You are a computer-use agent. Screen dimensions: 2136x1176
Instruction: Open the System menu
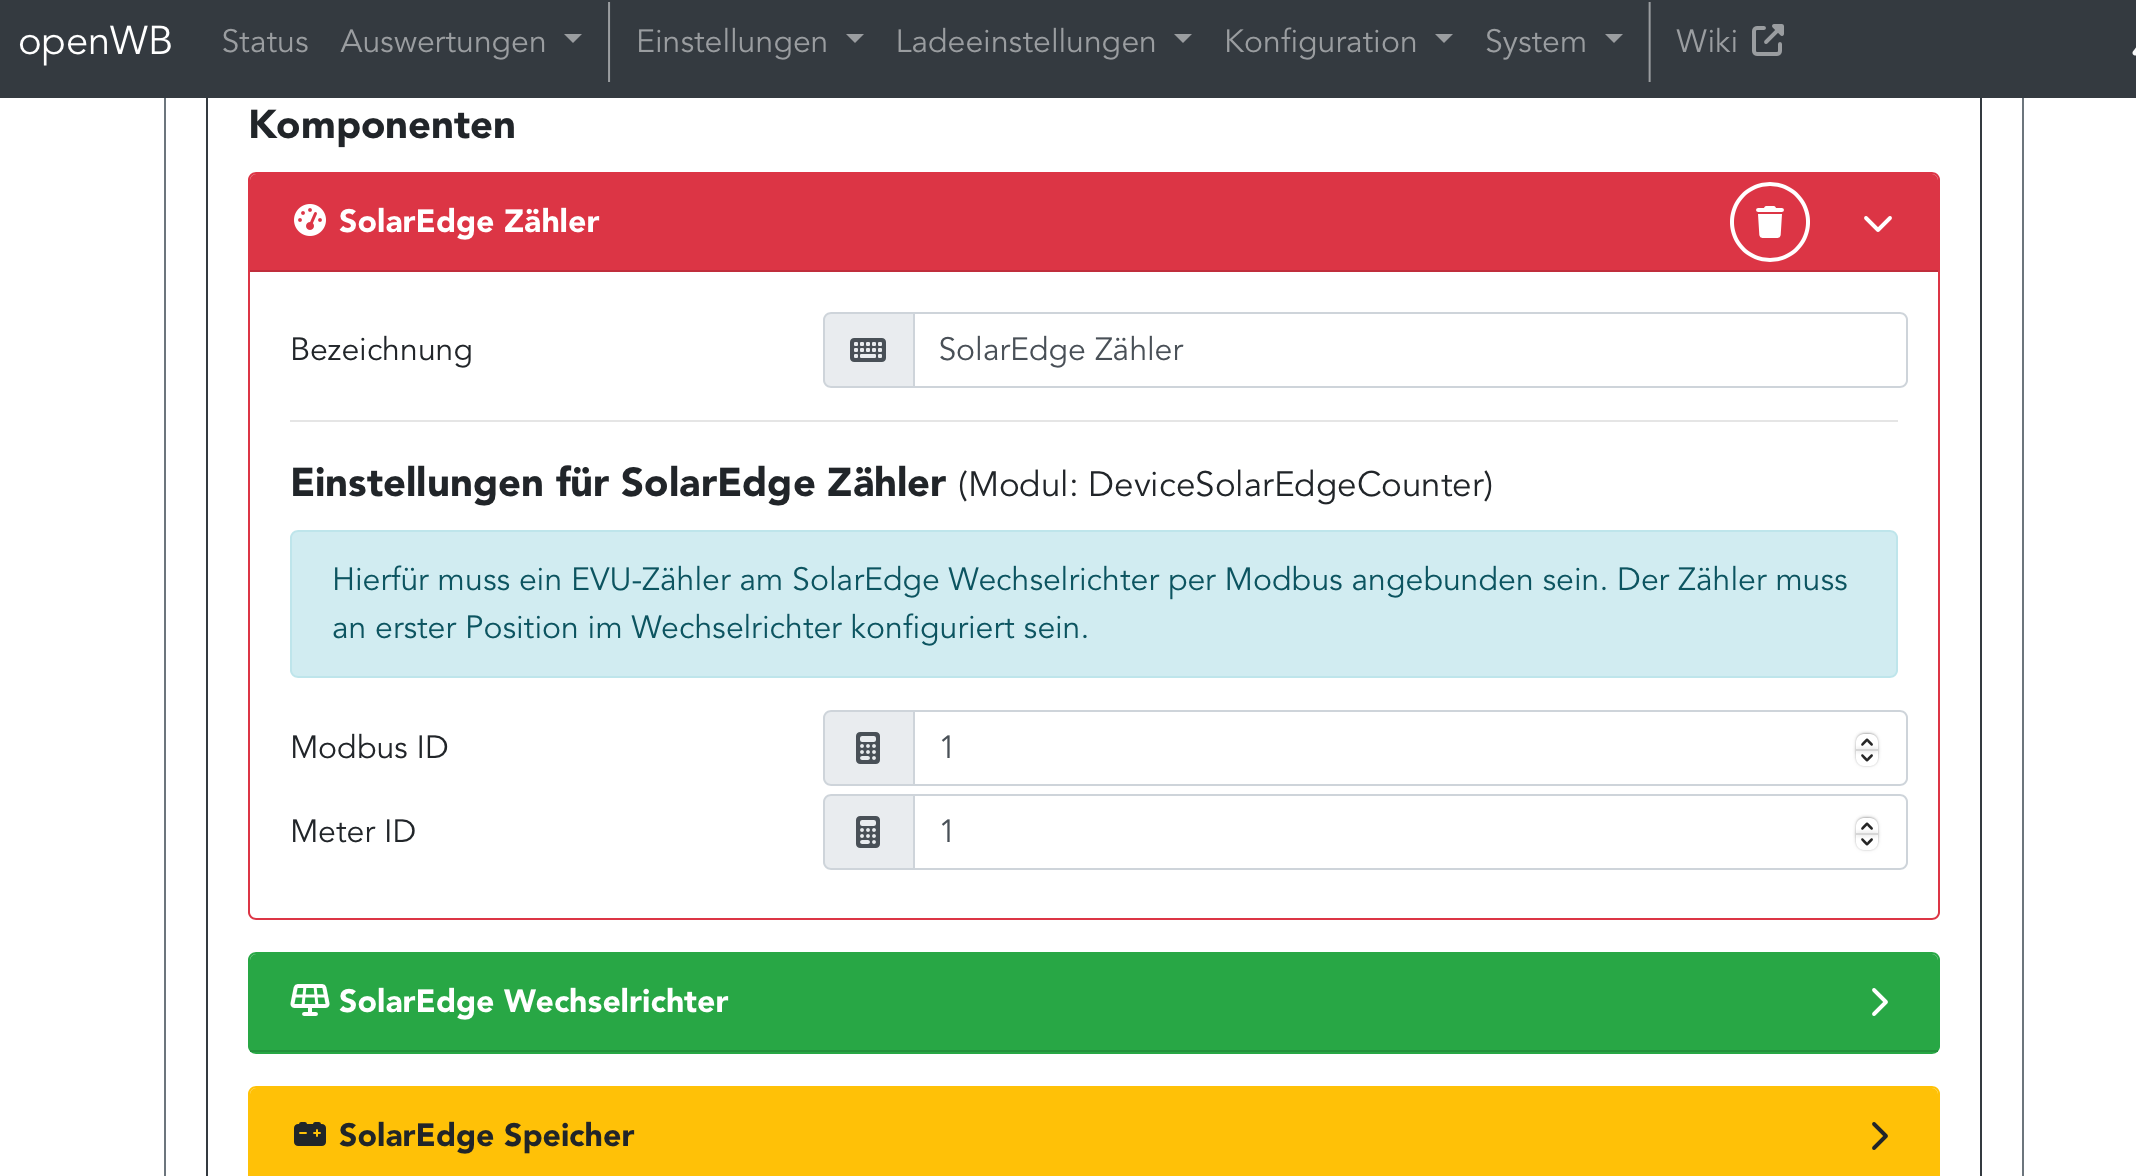pyautogui.click(x=1552, y=41)
